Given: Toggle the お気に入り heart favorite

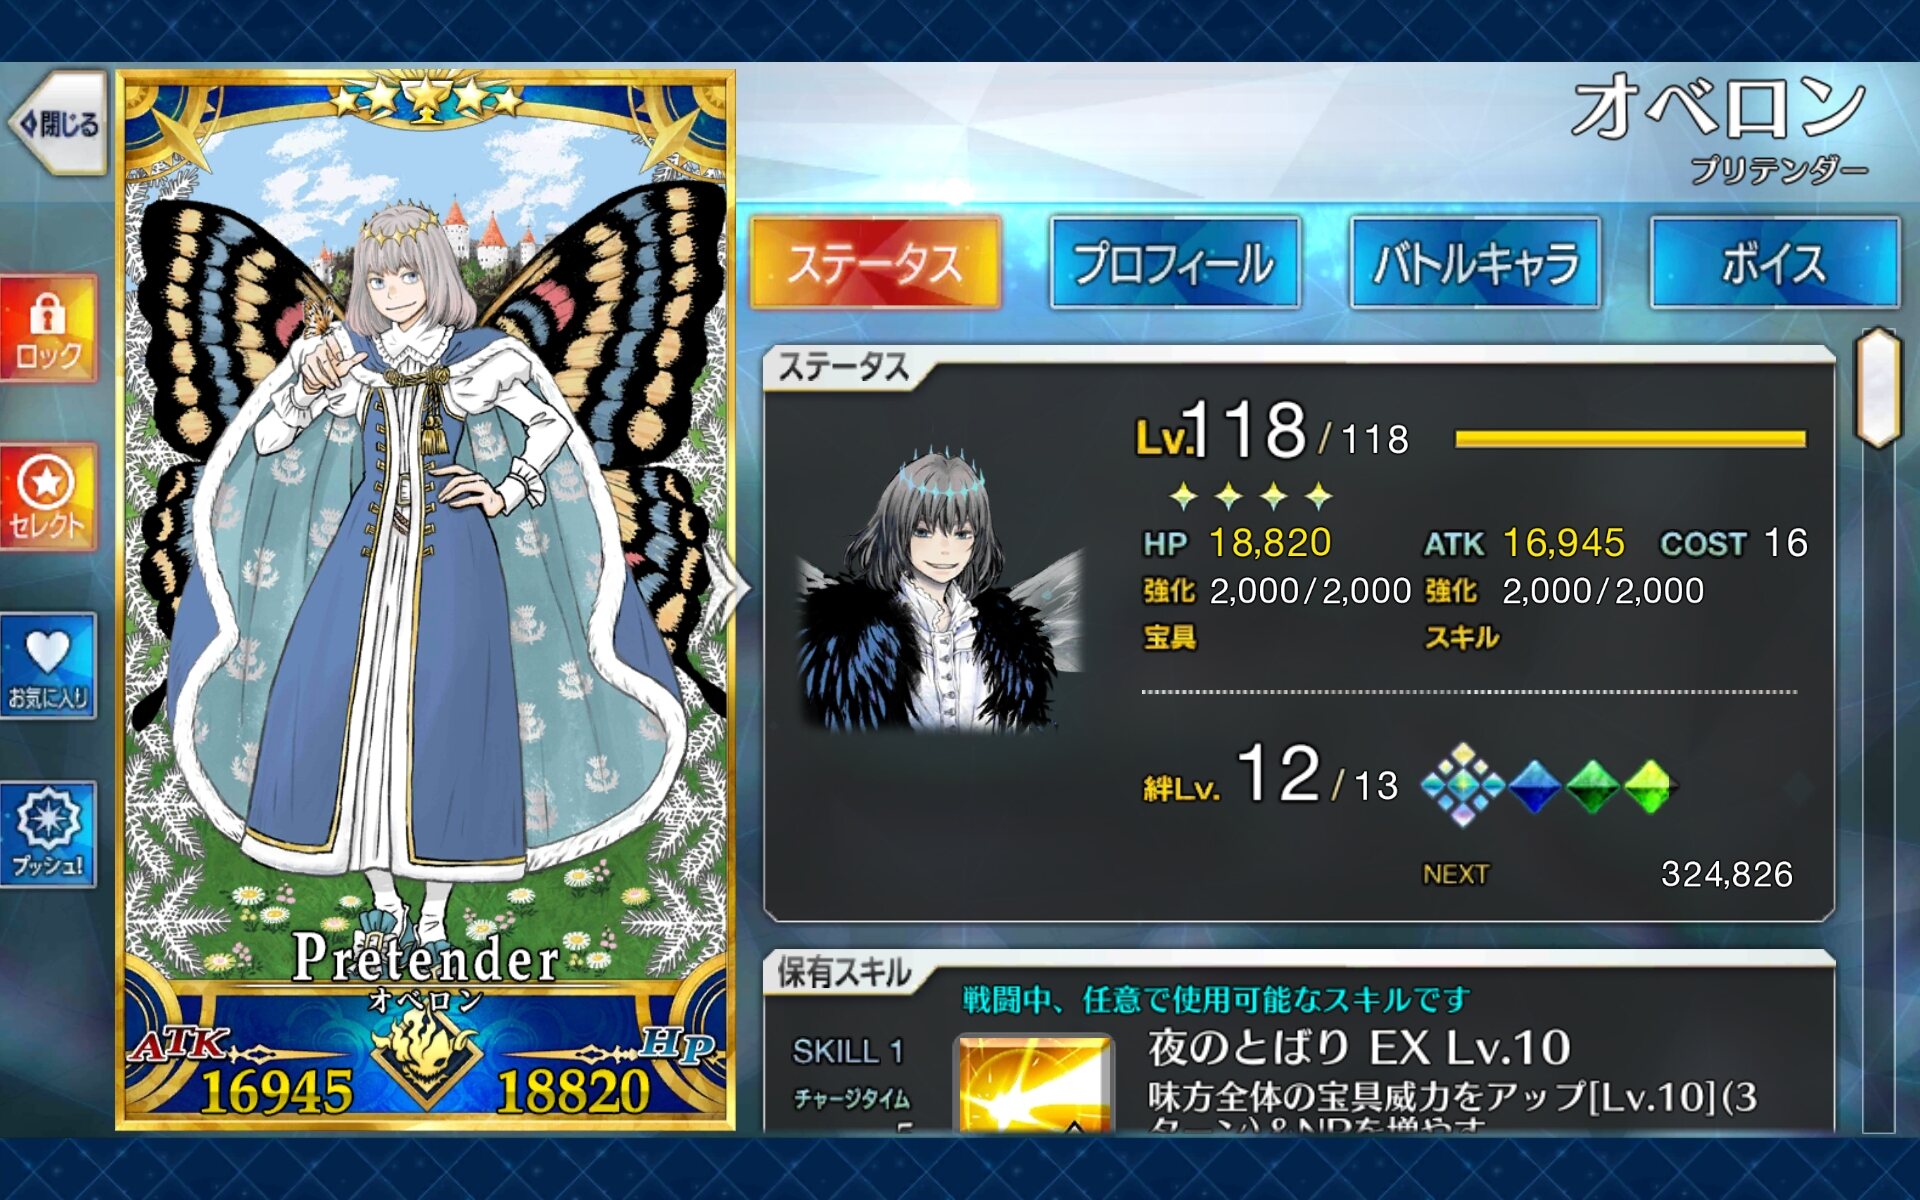Looking at the screenshot, I should [x=48, y=666].
